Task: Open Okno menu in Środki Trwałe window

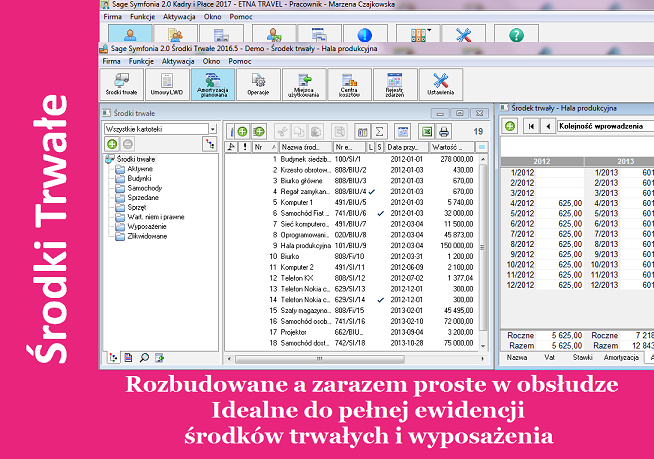Action: (x=211, y=61)
